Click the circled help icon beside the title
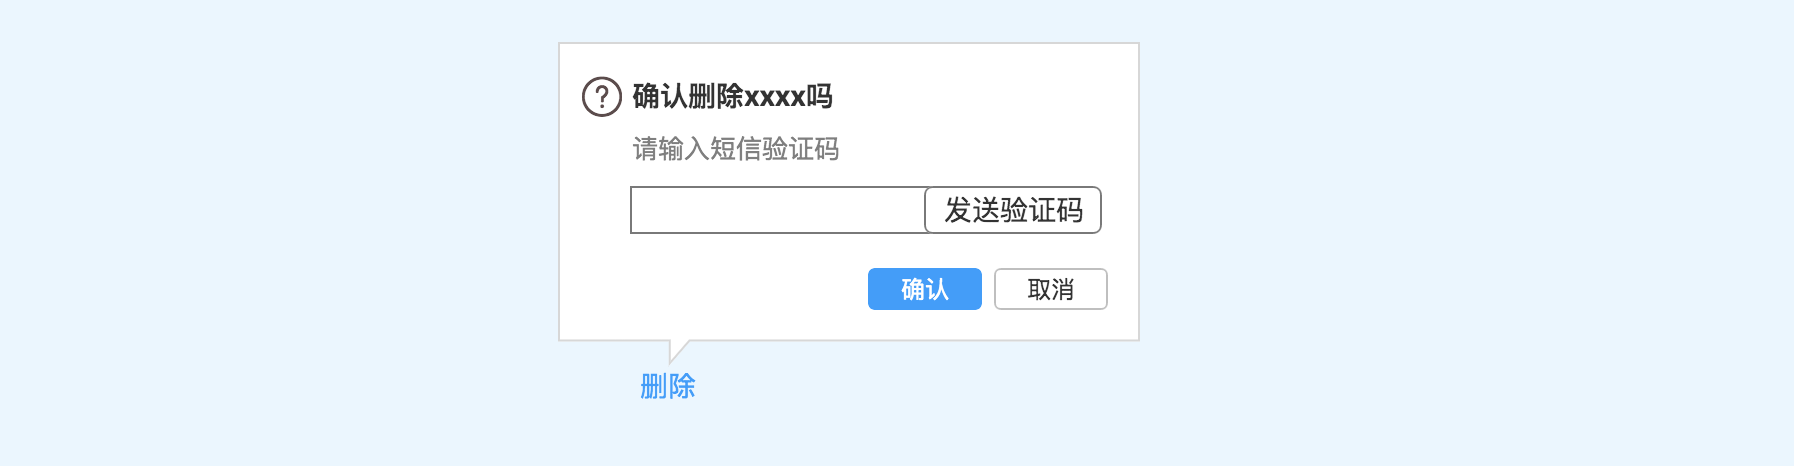The width and height of the screenshot is (1796, 466). pos(602,97)
